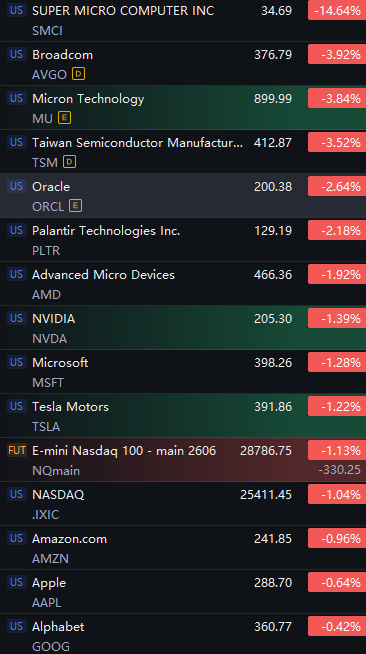Click the AMZN ticker symbol

coord(50,558)
